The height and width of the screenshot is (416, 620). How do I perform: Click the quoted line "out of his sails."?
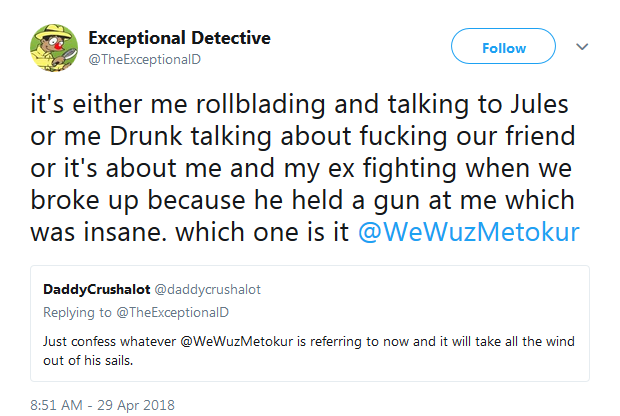tap(88, 361)
